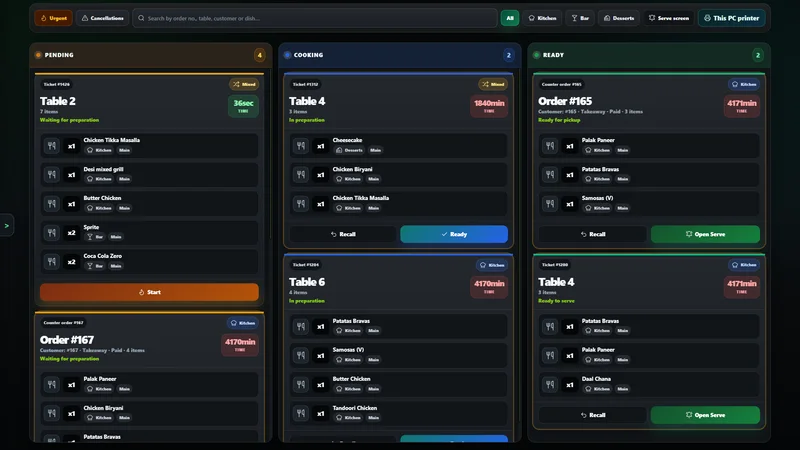This screenshot has height=450, width=800.
Task: Click Kitchen badge on ready Table 4 ticket
Action: point(744,265)
